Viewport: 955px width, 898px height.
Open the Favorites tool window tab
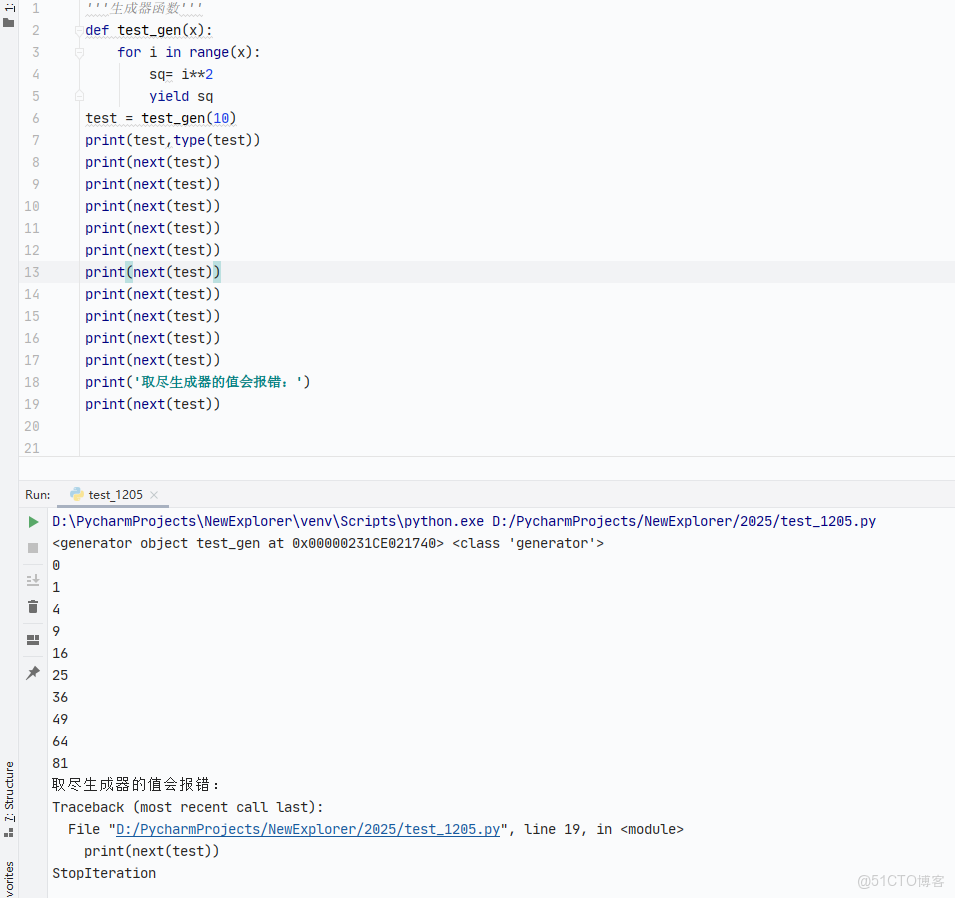pyautogui.click(x=9, y=878)
